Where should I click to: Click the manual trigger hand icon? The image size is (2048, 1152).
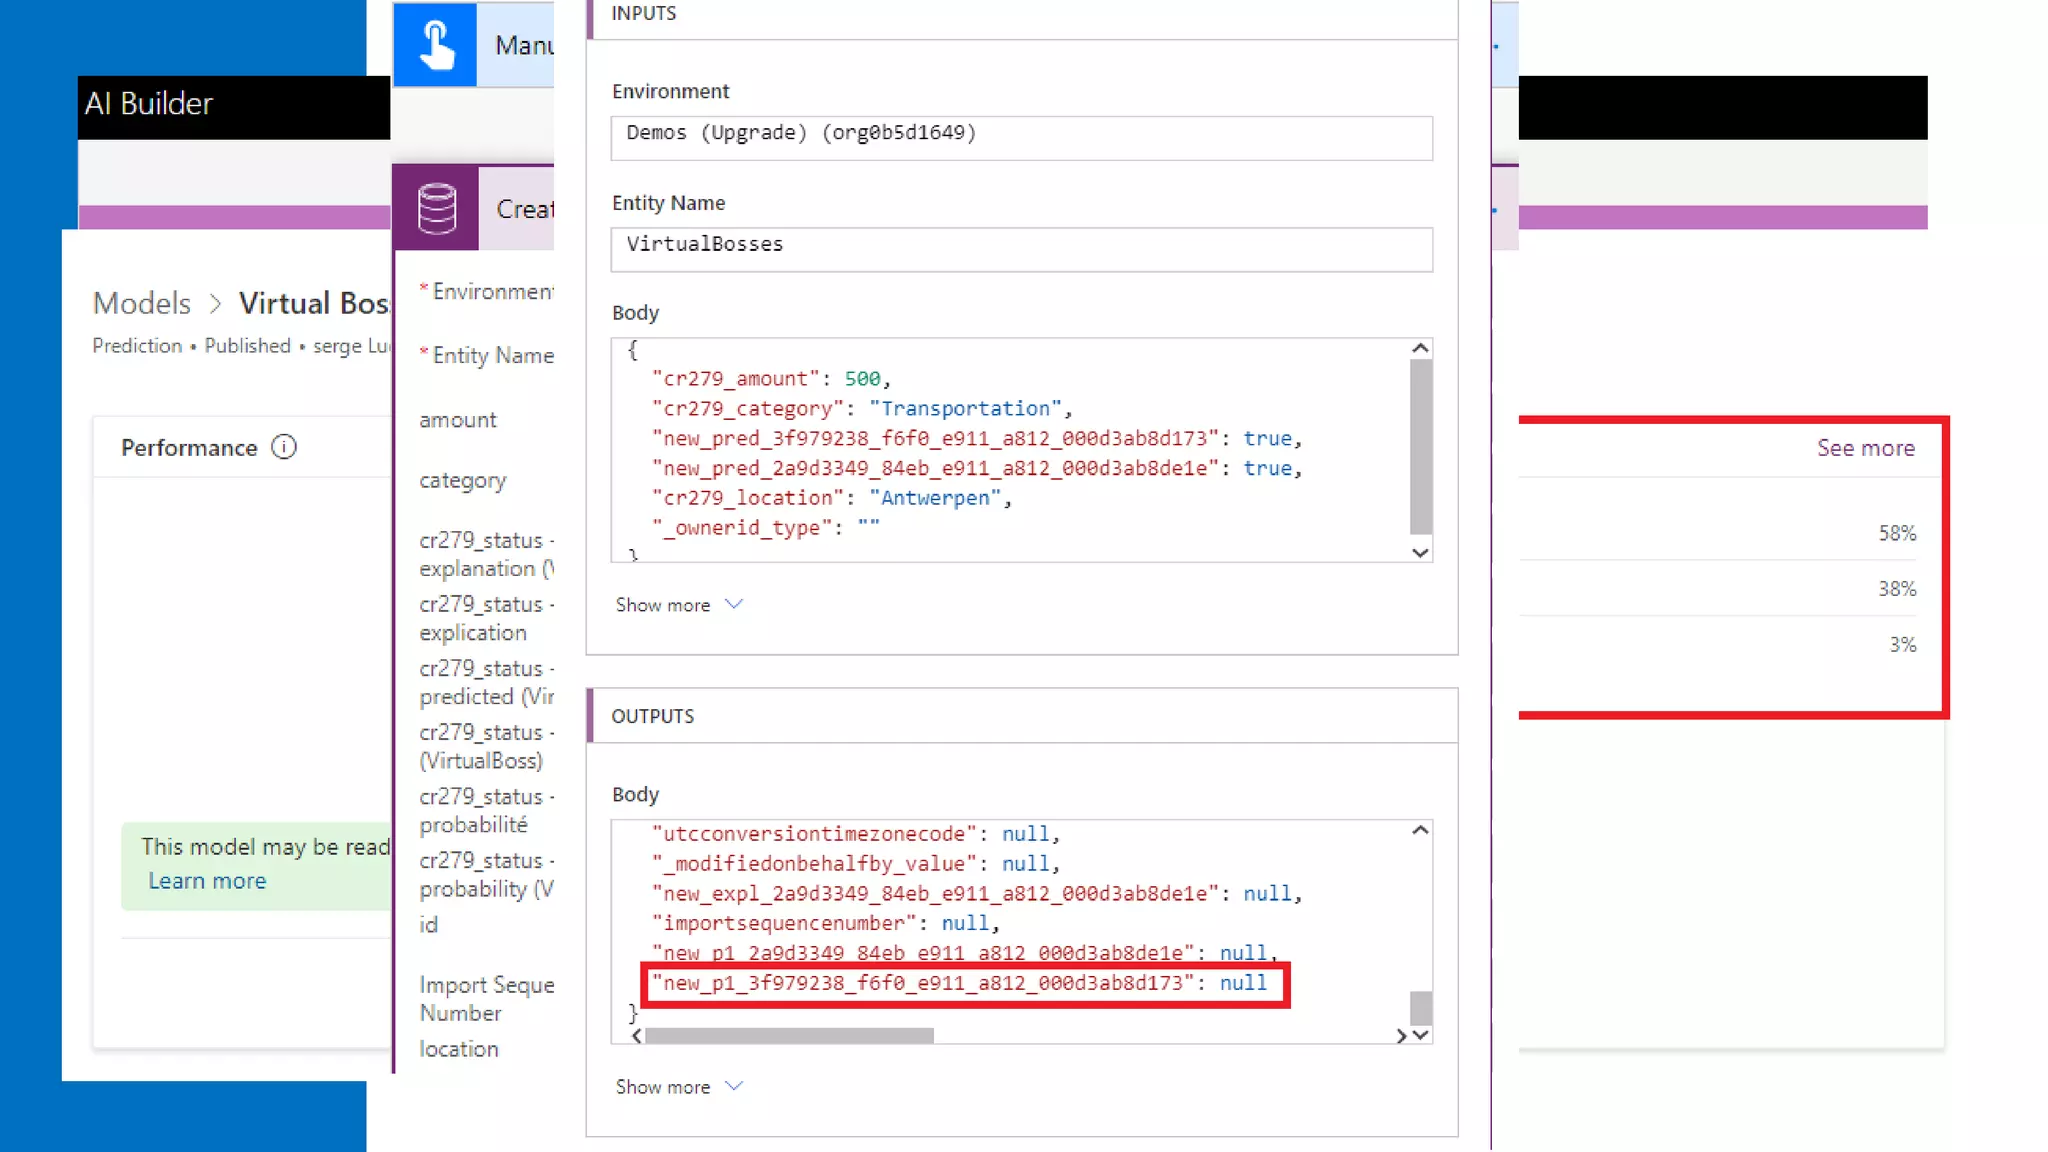click(435, 44)
